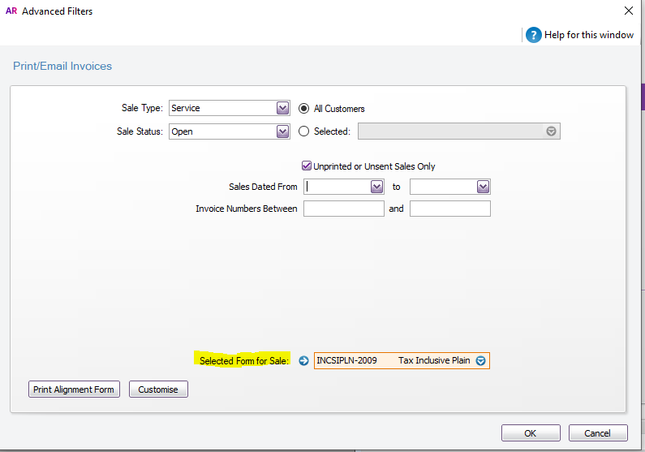Open the 'to' end date picker
Screen dimensions: 645x452
(x=482, y=186)
